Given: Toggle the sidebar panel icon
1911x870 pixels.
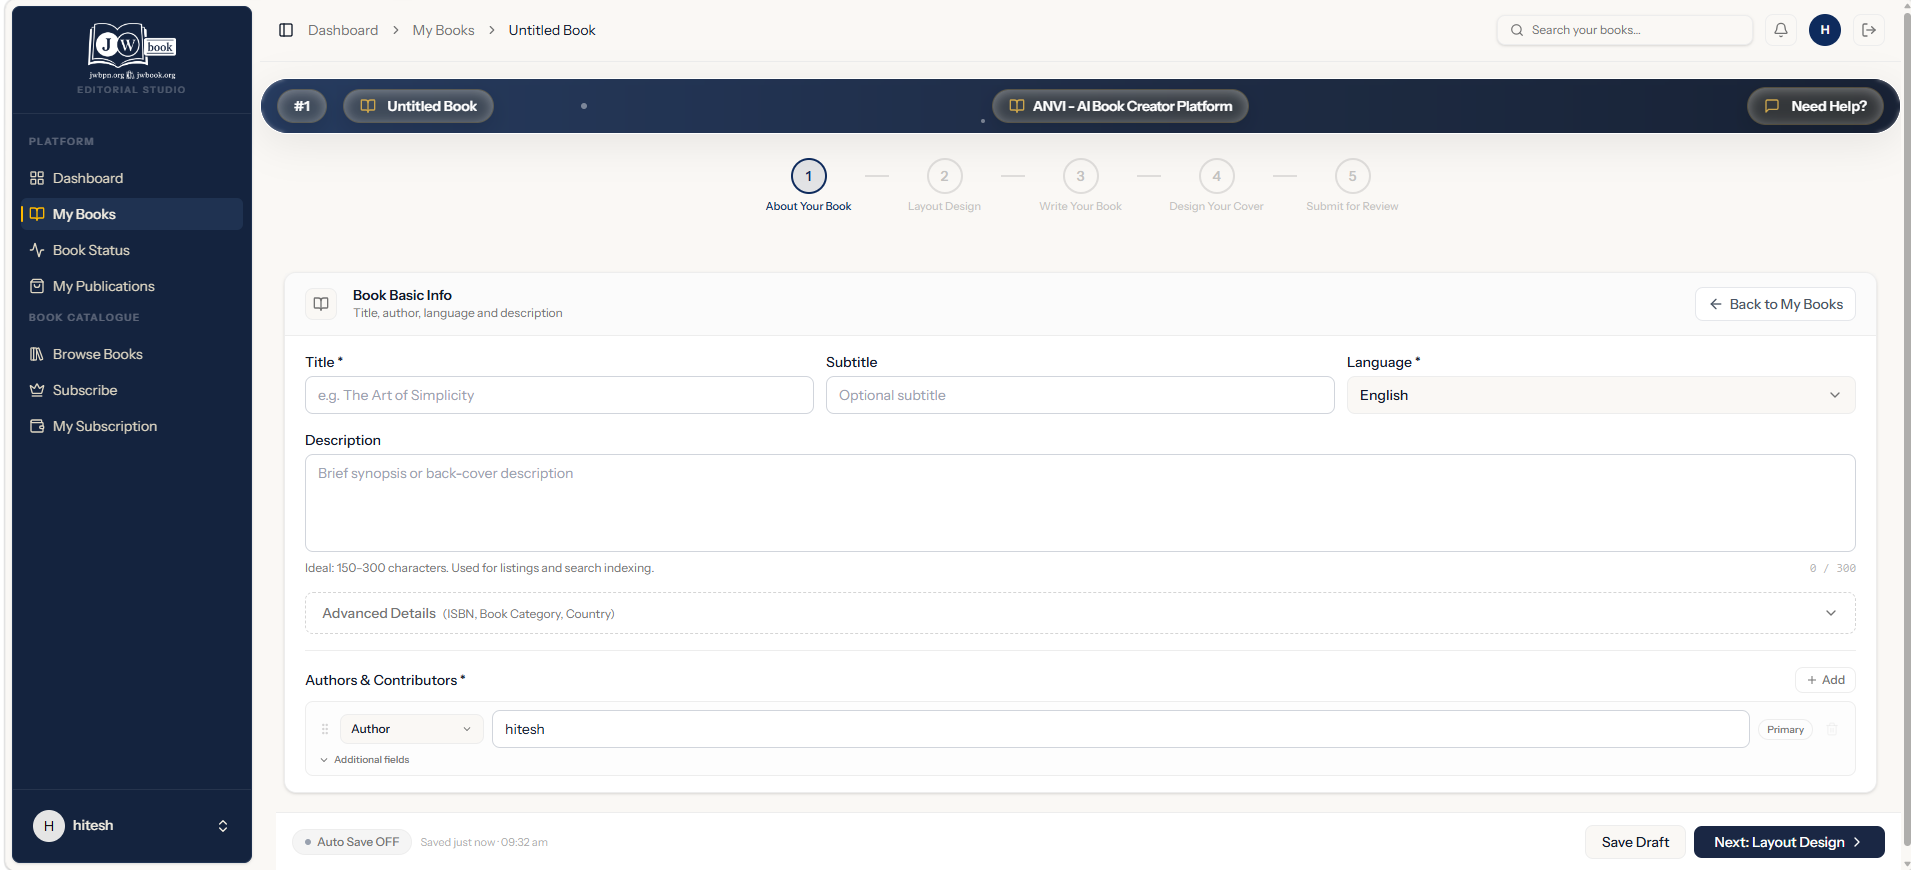Looking at the screenshot, I should [286, 30].
